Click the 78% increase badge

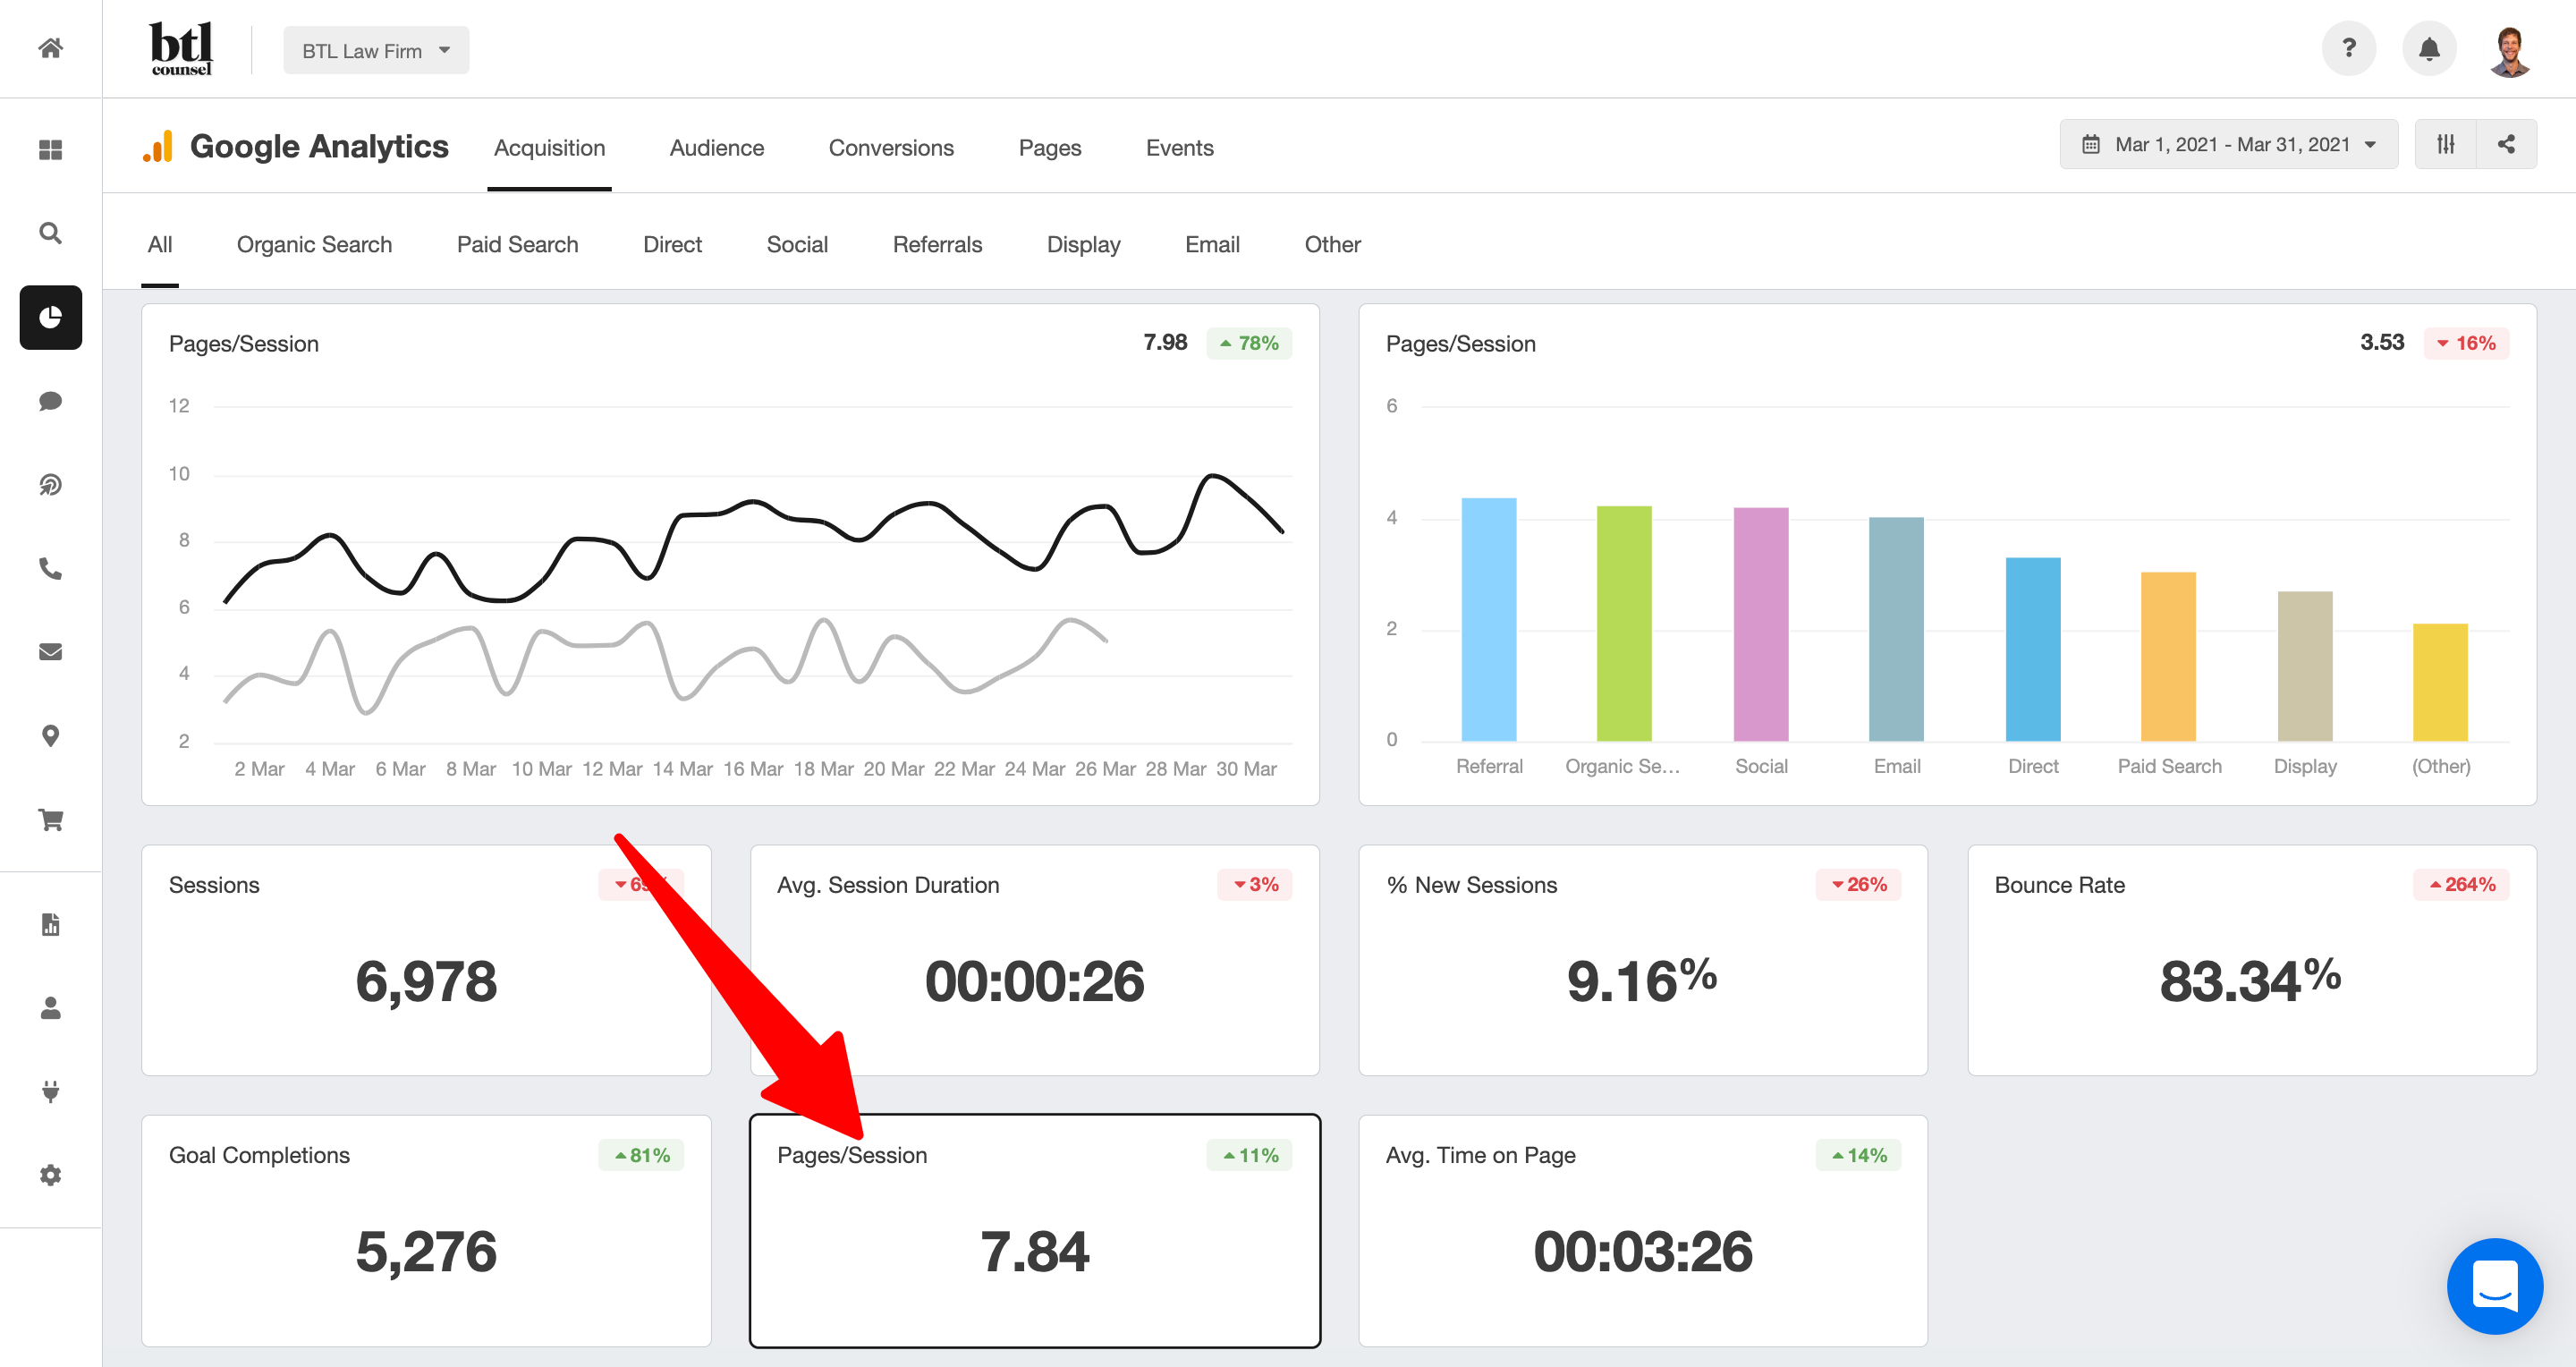1249,343
